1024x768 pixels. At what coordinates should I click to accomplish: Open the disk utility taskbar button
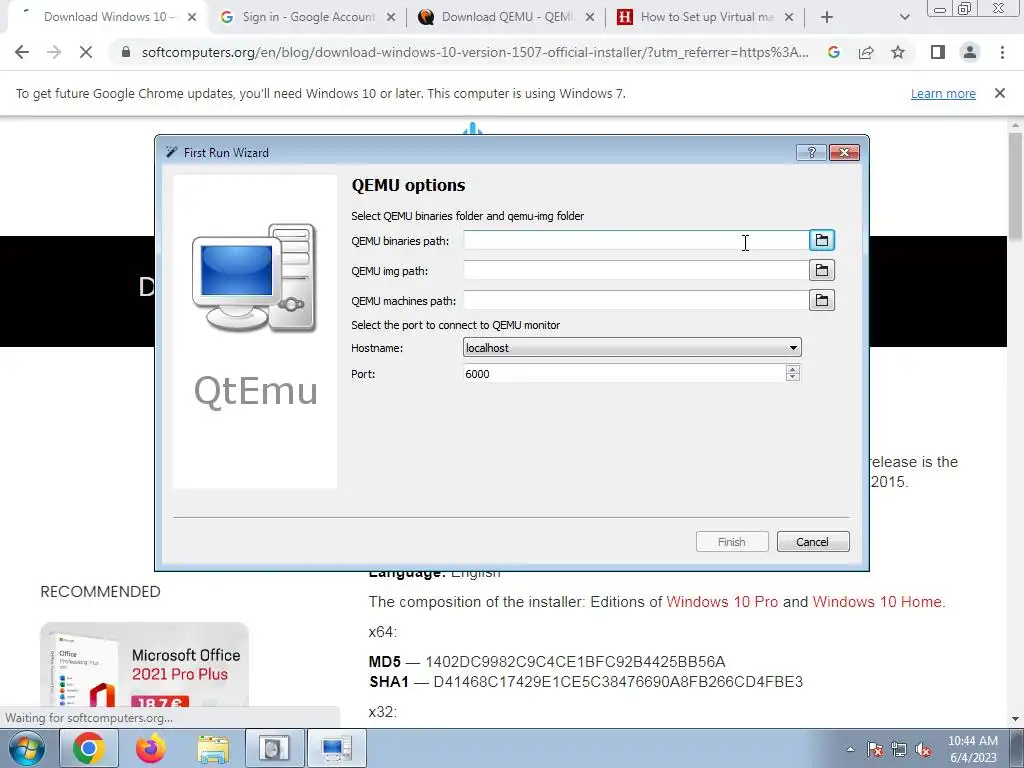pyautogui.click(x=274, y=748)
